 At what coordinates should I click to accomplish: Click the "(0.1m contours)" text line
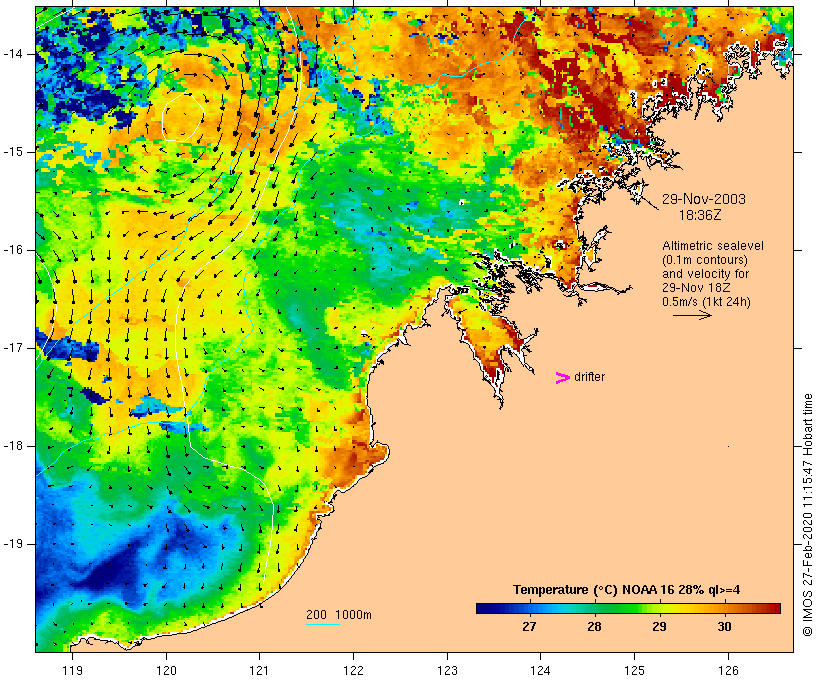pyautogui.click(x=704, y=260)
